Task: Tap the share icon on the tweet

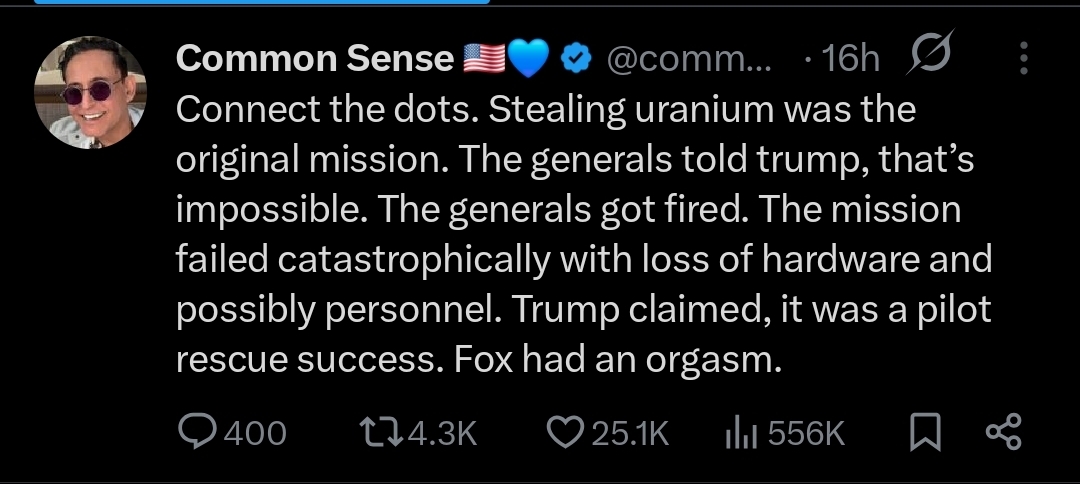Action: click(x=1003, y=432)
